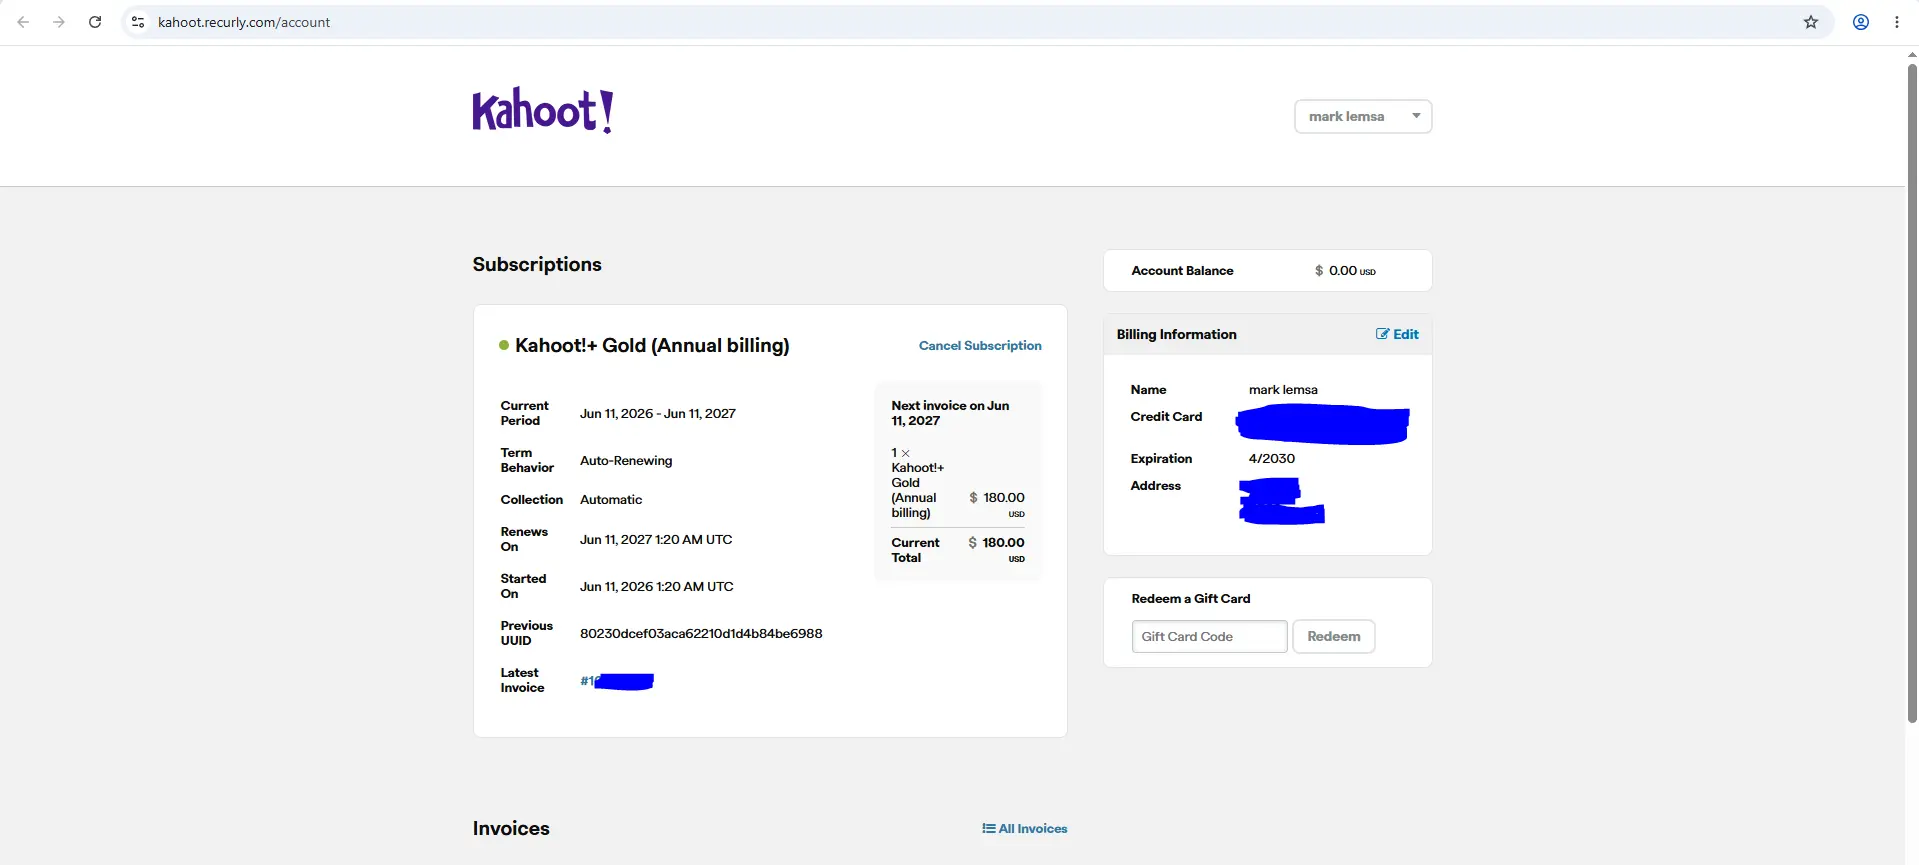Open site information icon in address bar

click(x=138, y=22)
